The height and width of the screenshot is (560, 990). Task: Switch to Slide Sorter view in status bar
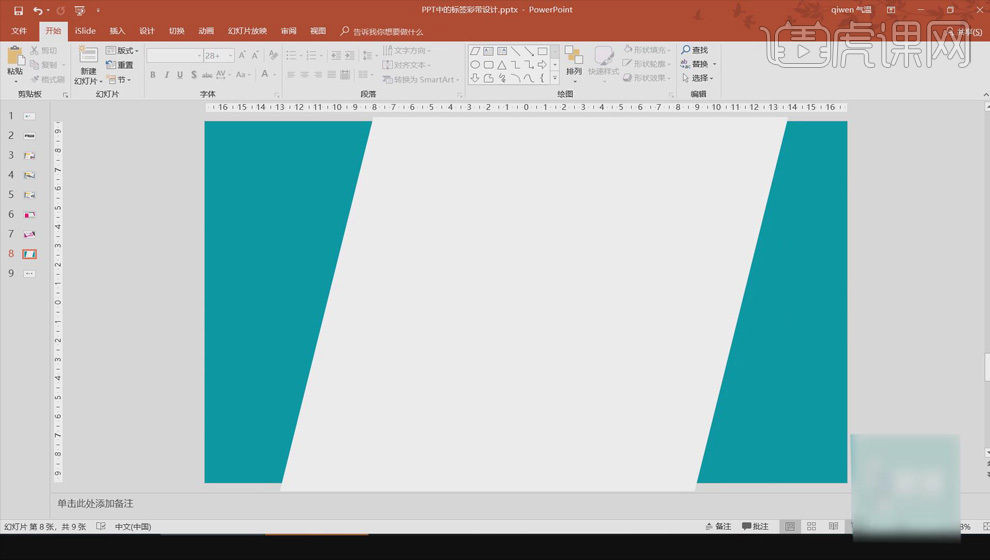pos(812,526)
